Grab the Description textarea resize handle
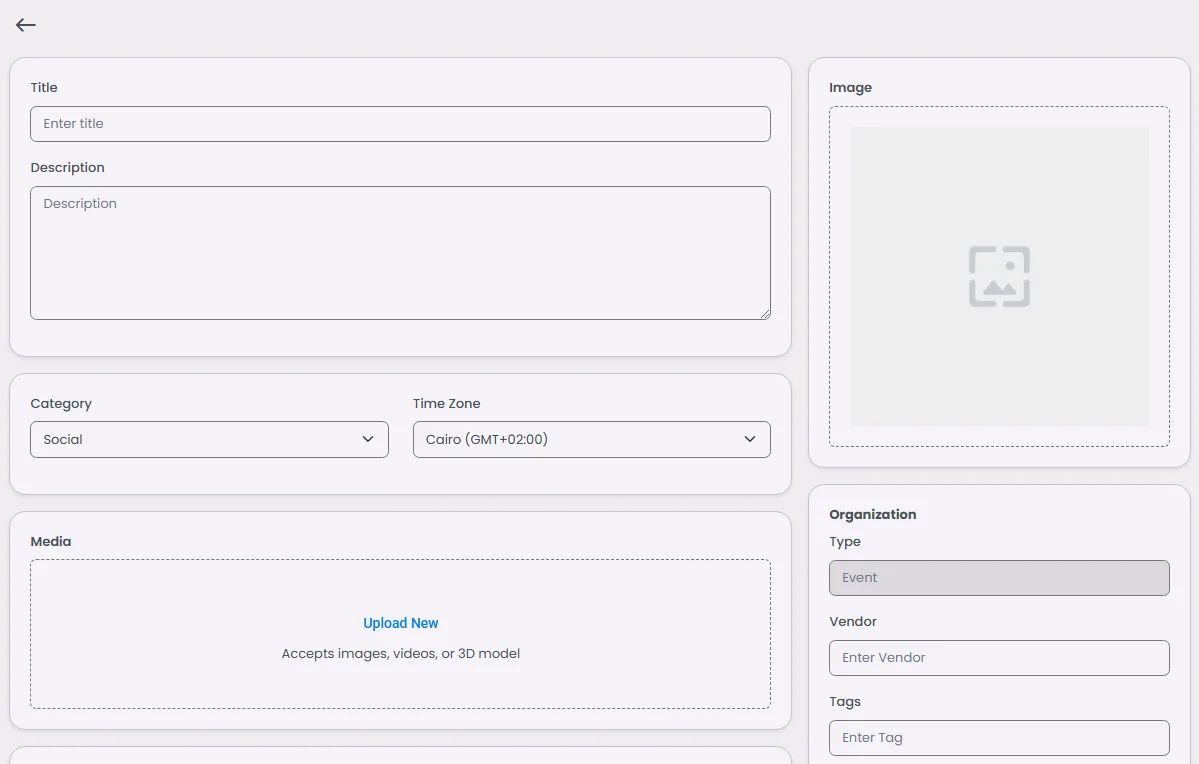 [765, 314]
